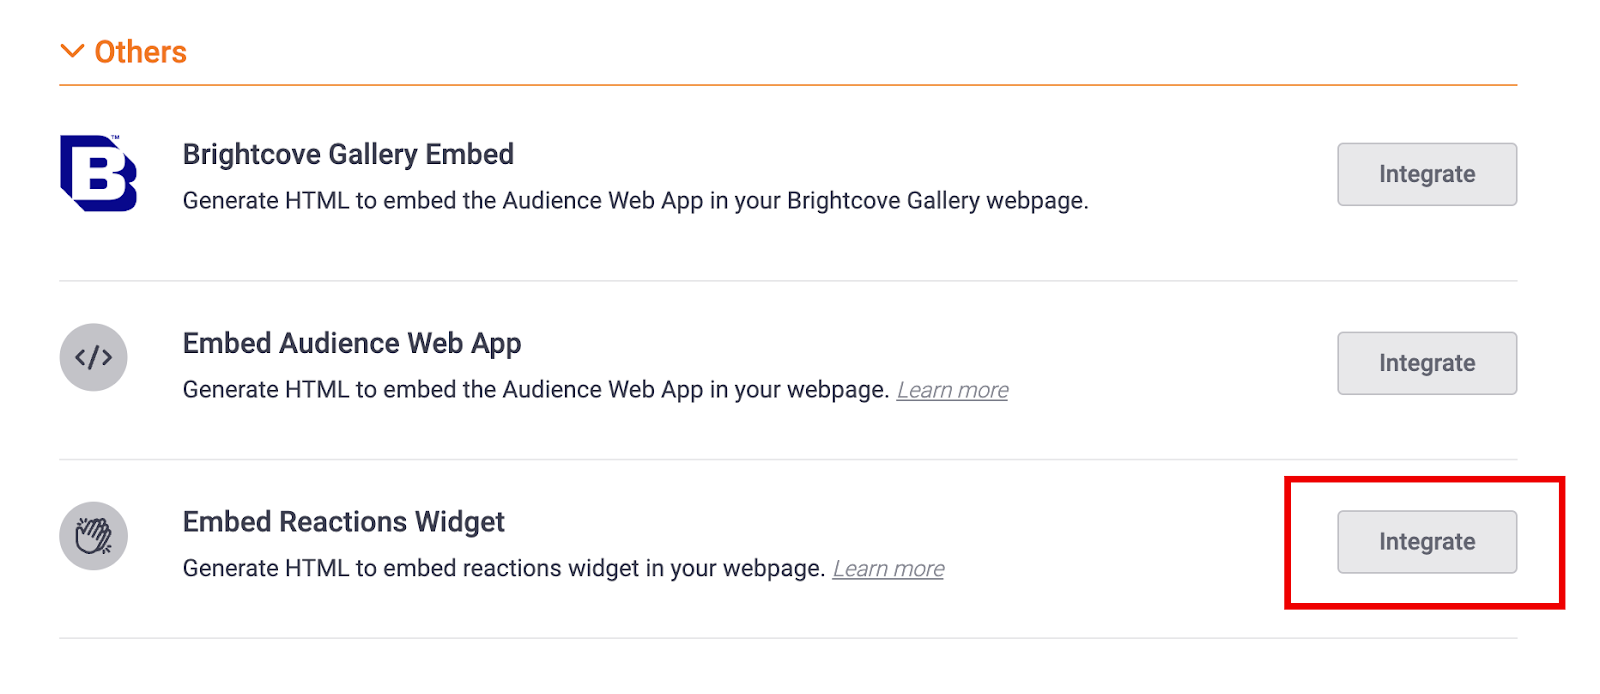Integrate the Brightcove Gallery Embed
1600x694 pixels.
(1426, 174)
